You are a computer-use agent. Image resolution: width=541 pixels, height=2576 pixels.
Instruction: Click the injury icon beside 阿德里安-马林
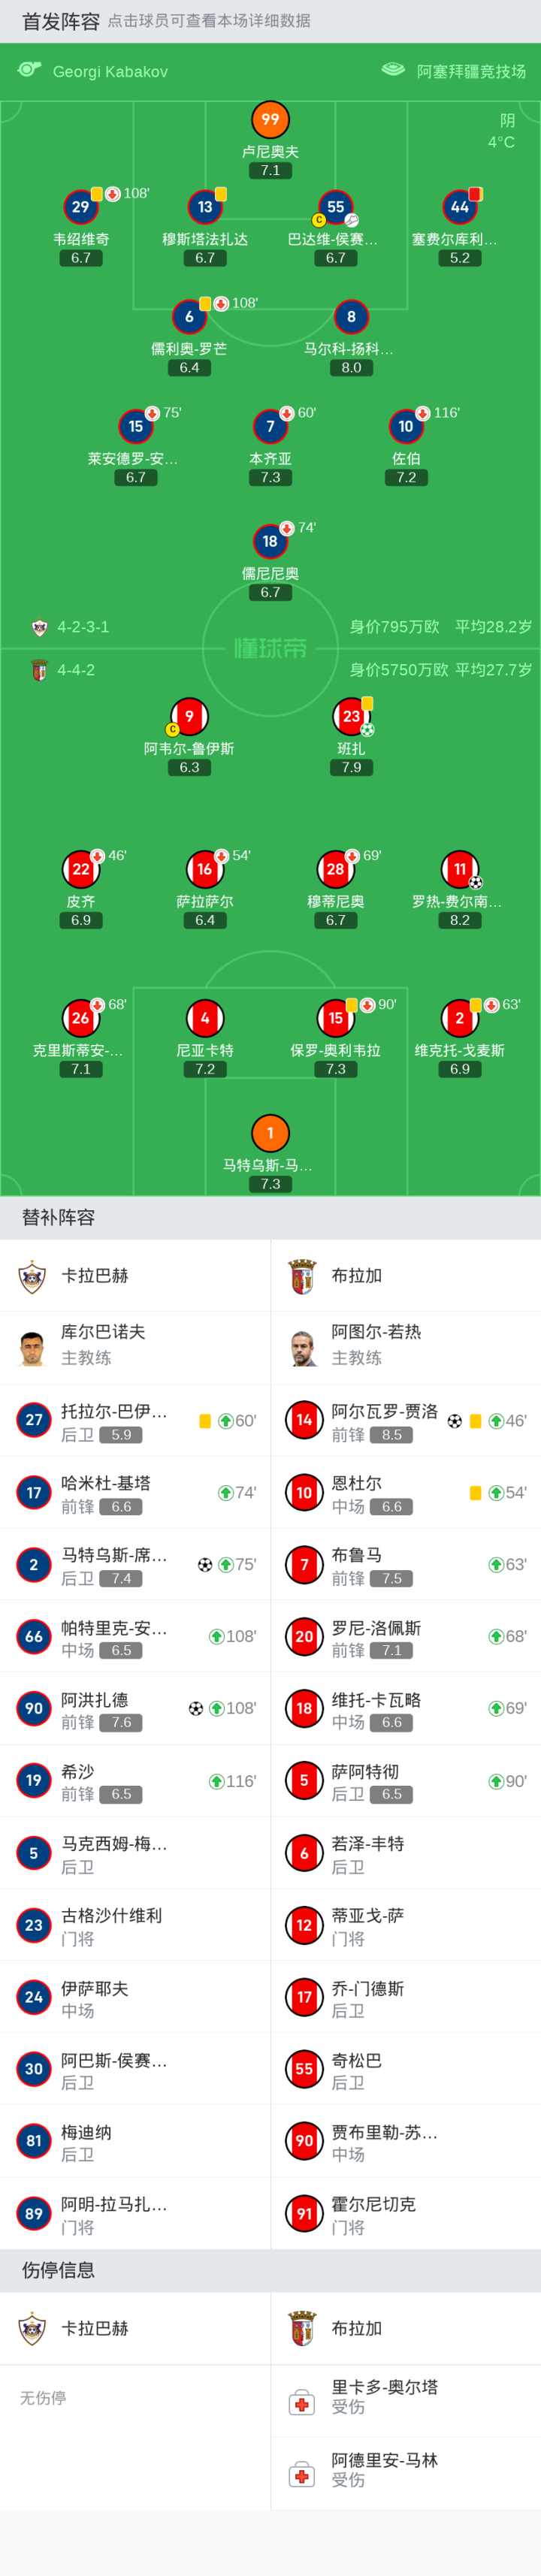coord(302,2475)
